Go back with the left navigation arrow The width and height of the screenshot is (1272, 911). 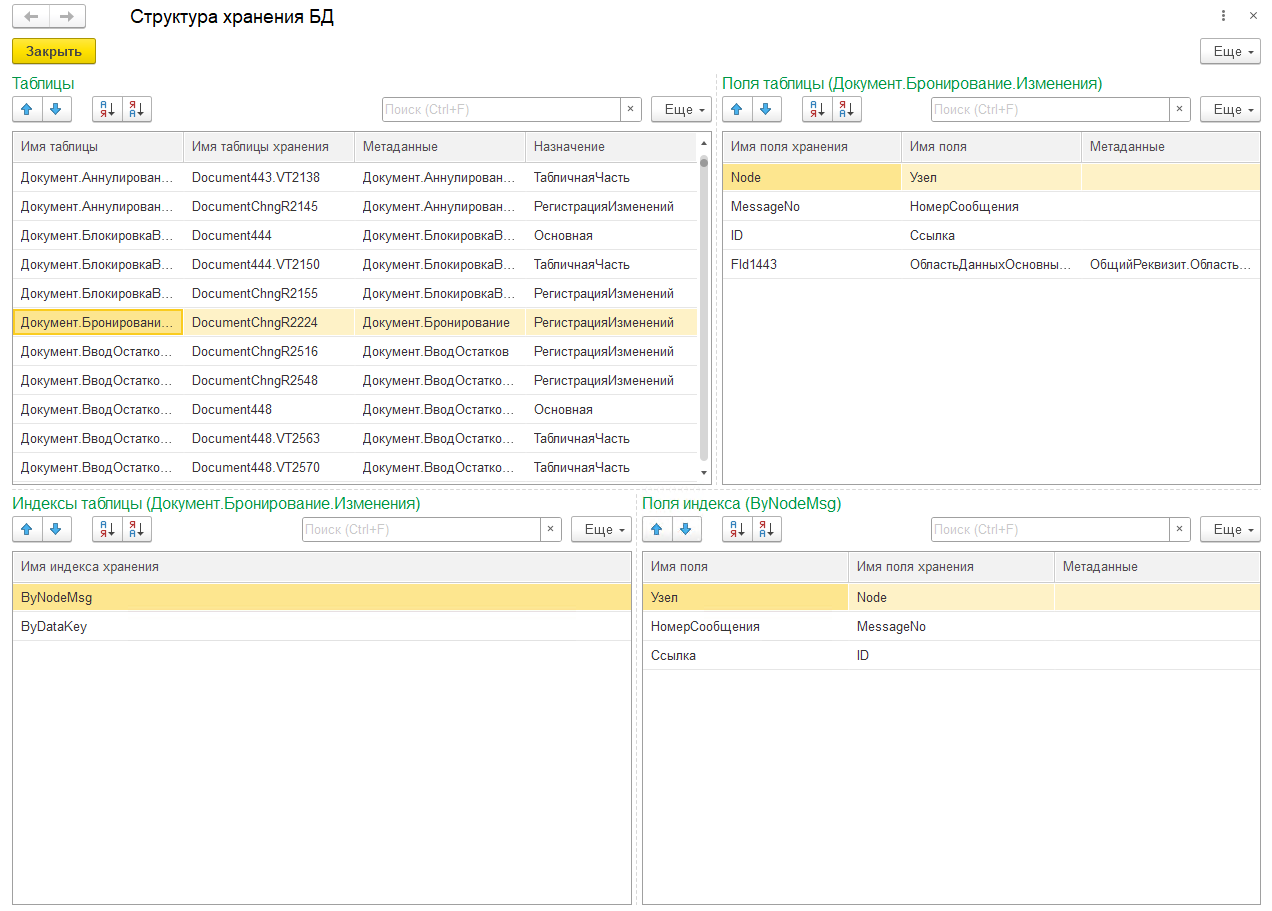tap(32, 16)
